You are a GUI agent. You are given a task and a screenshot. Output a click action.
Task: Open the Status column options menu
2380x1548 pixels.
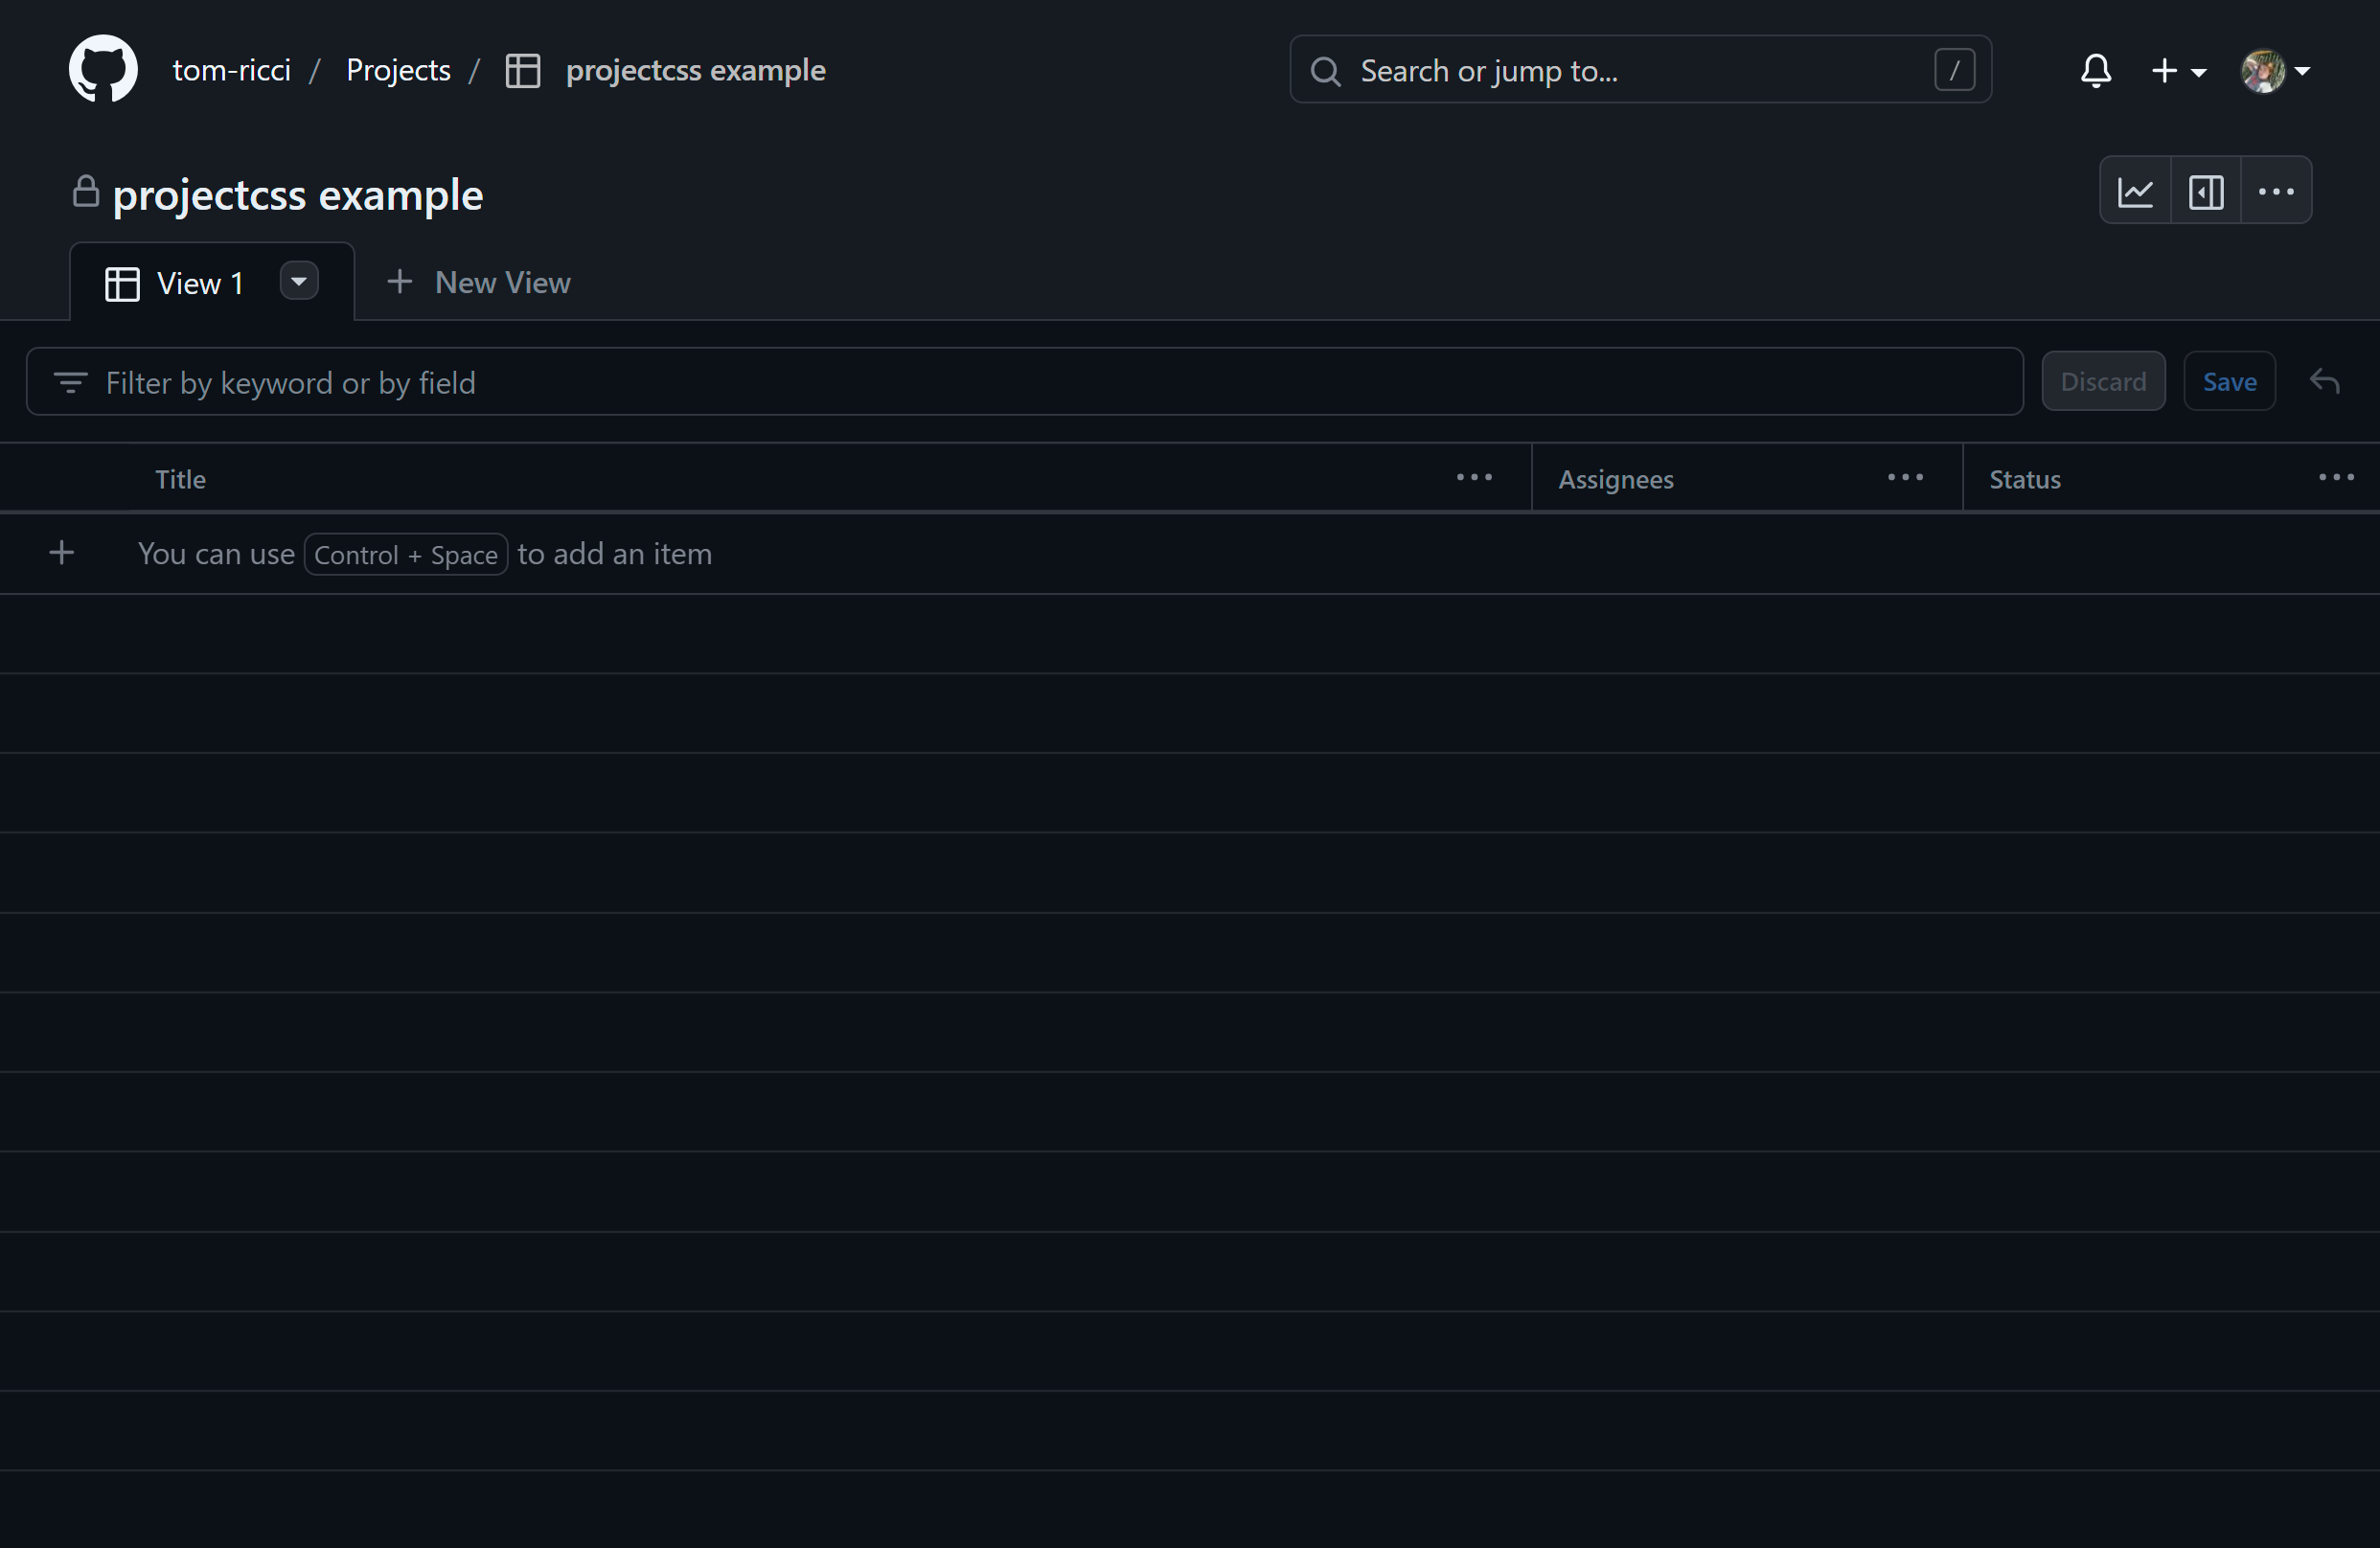[2336, 477]
